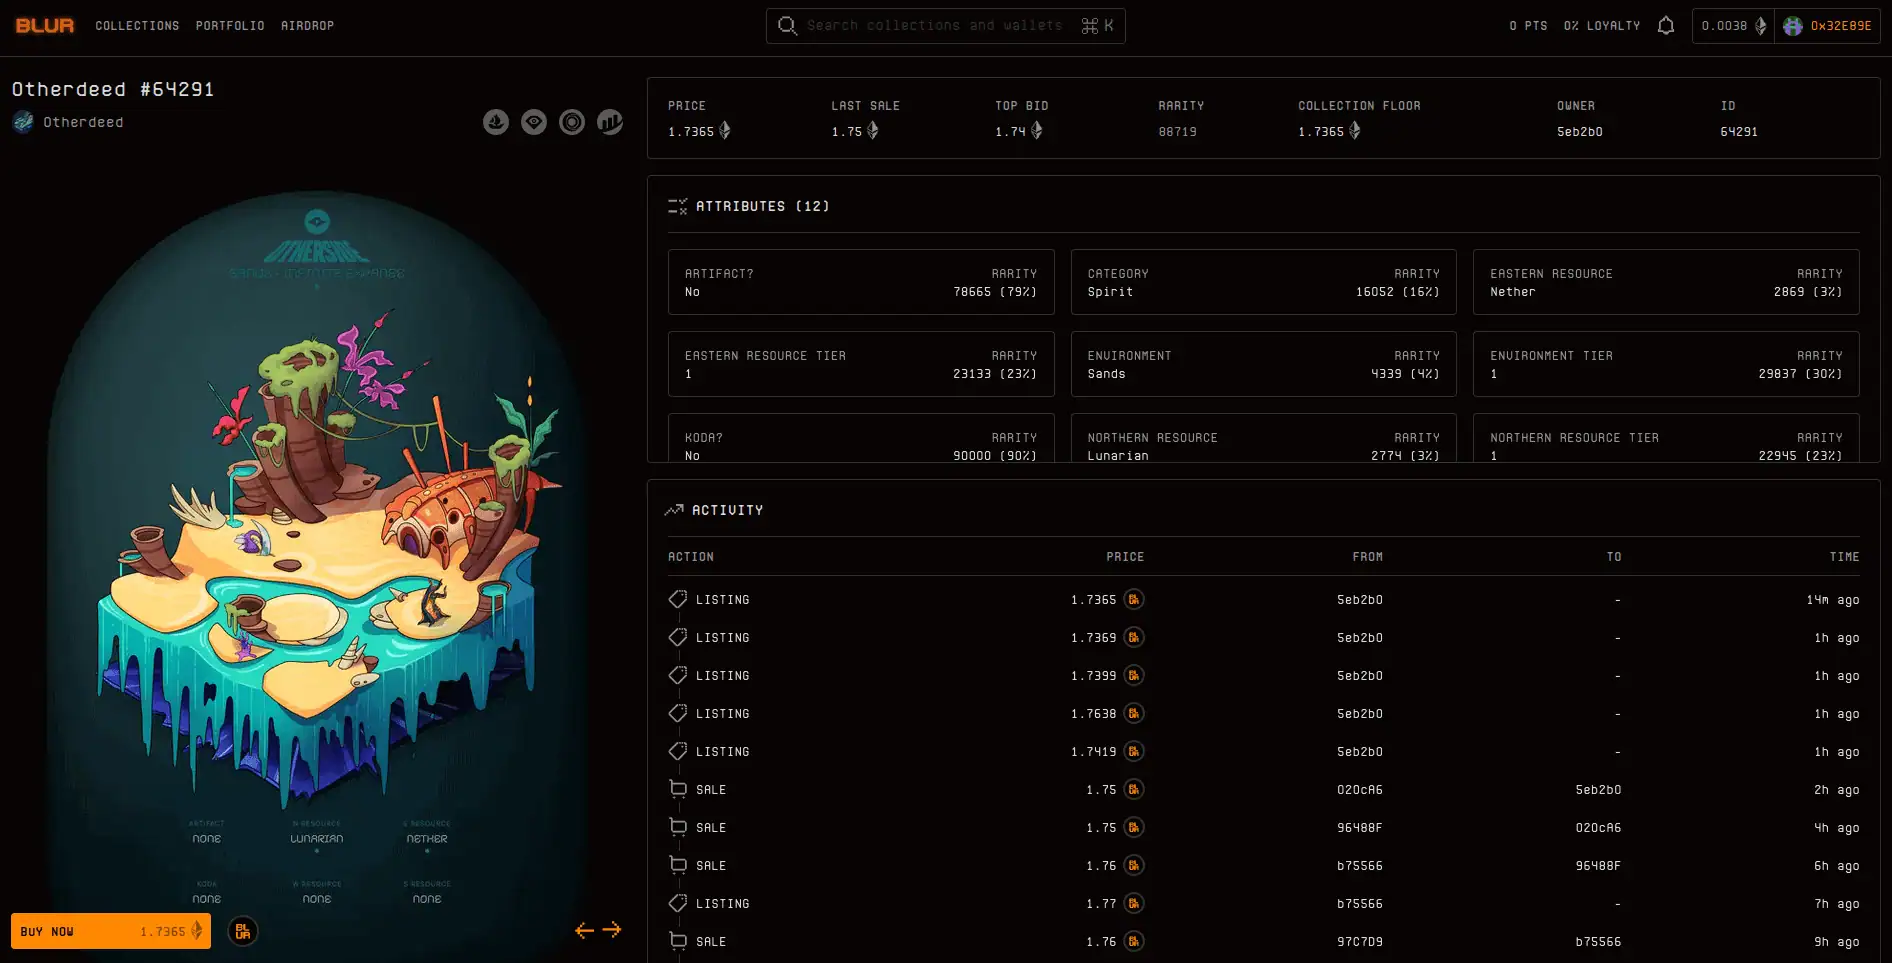Click the Activity section trend icon

click(674, 510)
